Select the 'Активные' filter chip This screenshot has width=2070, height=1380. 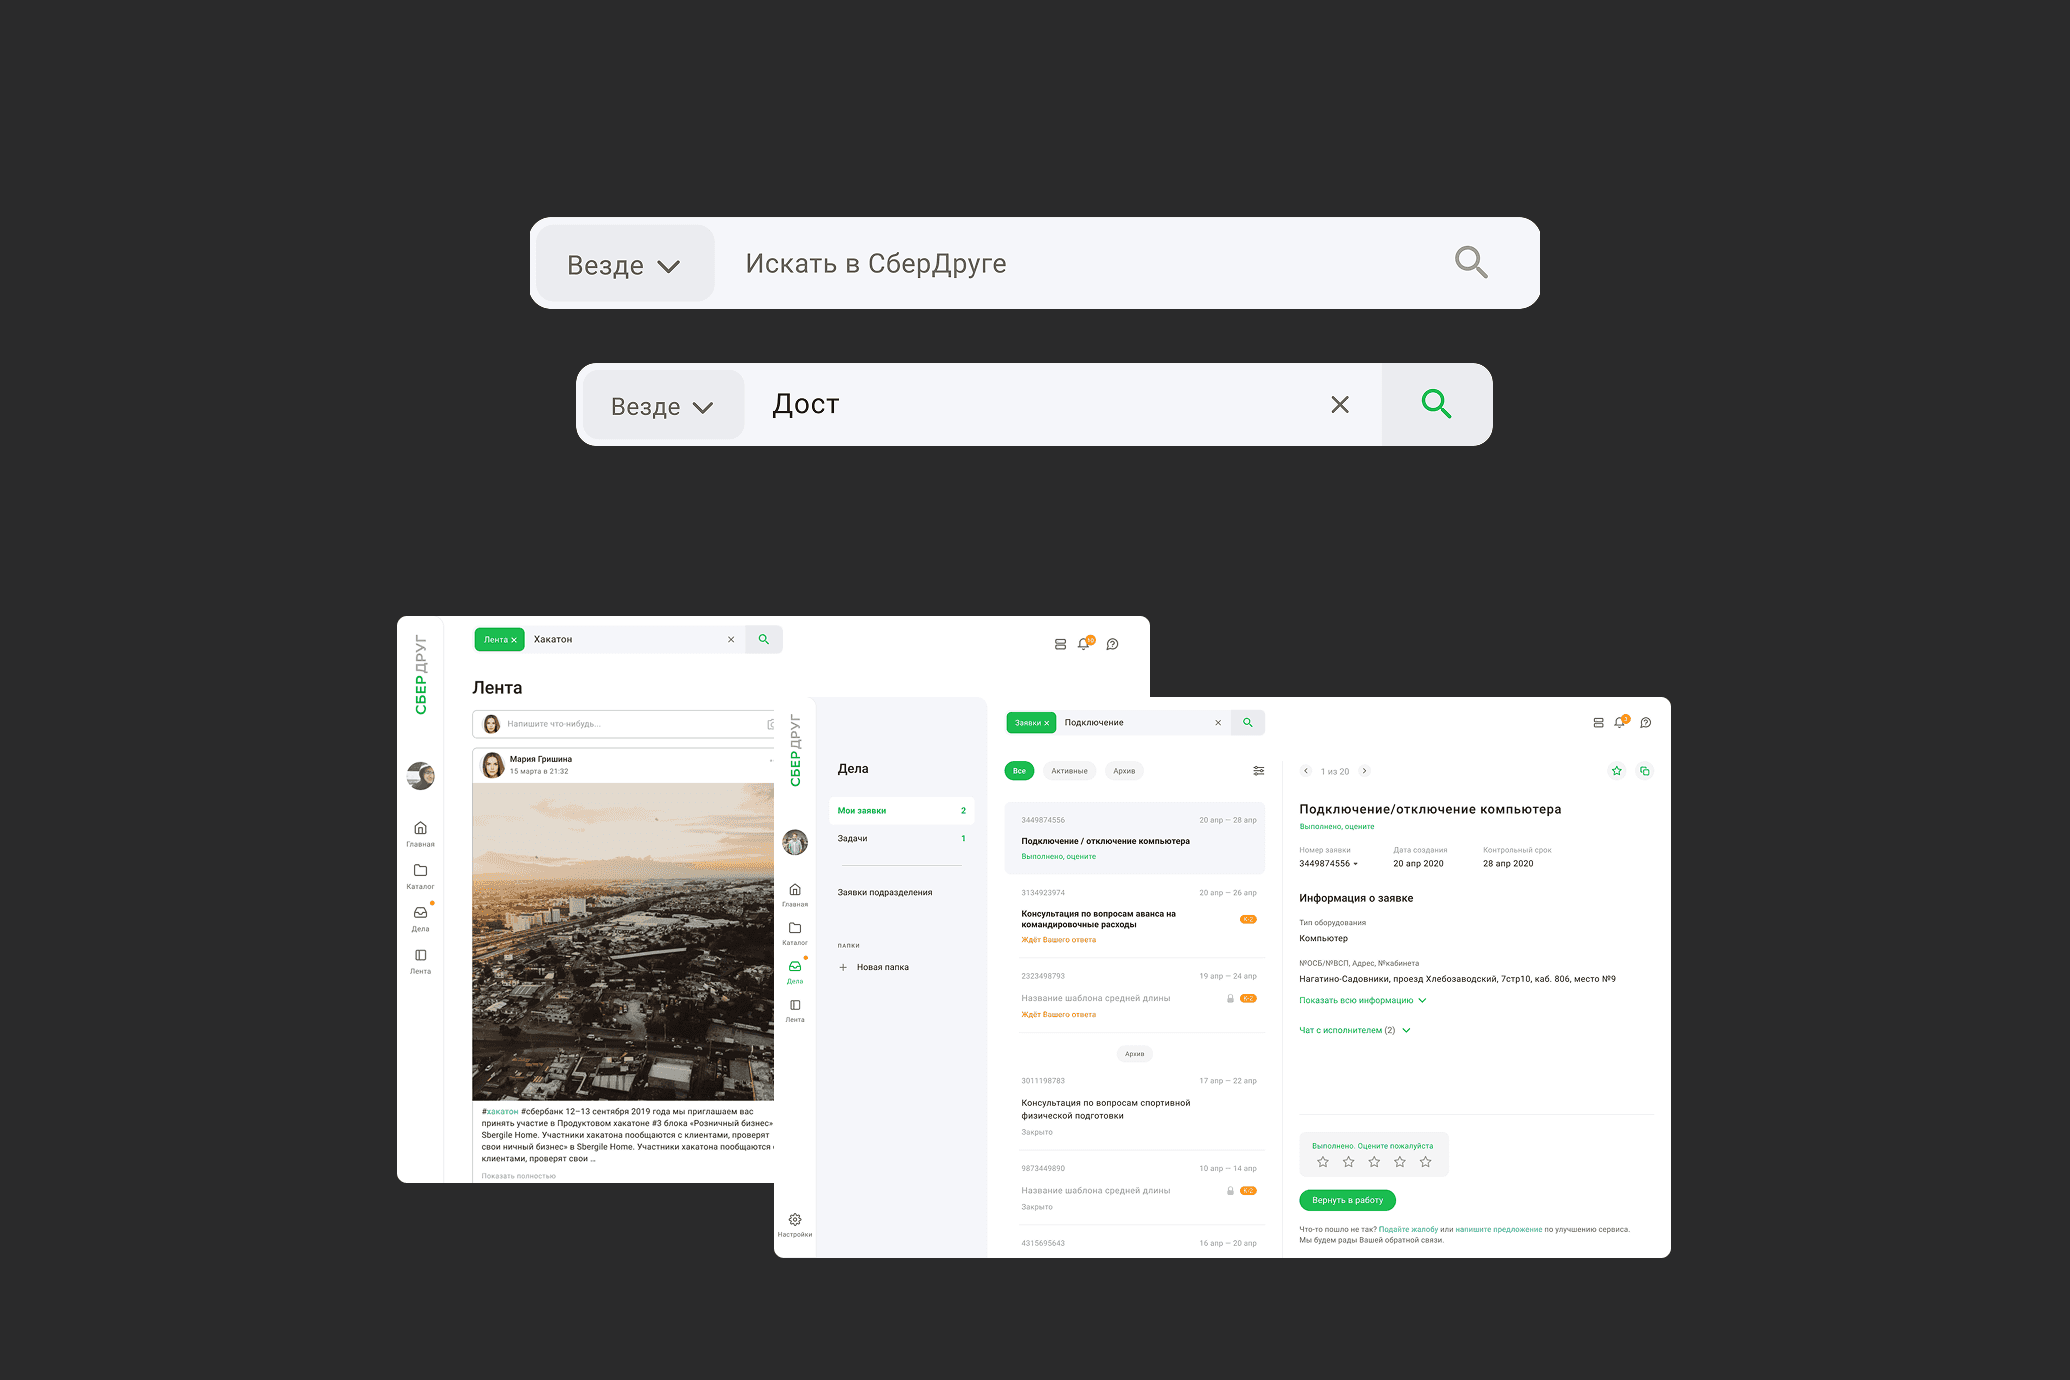[1069, 771]
